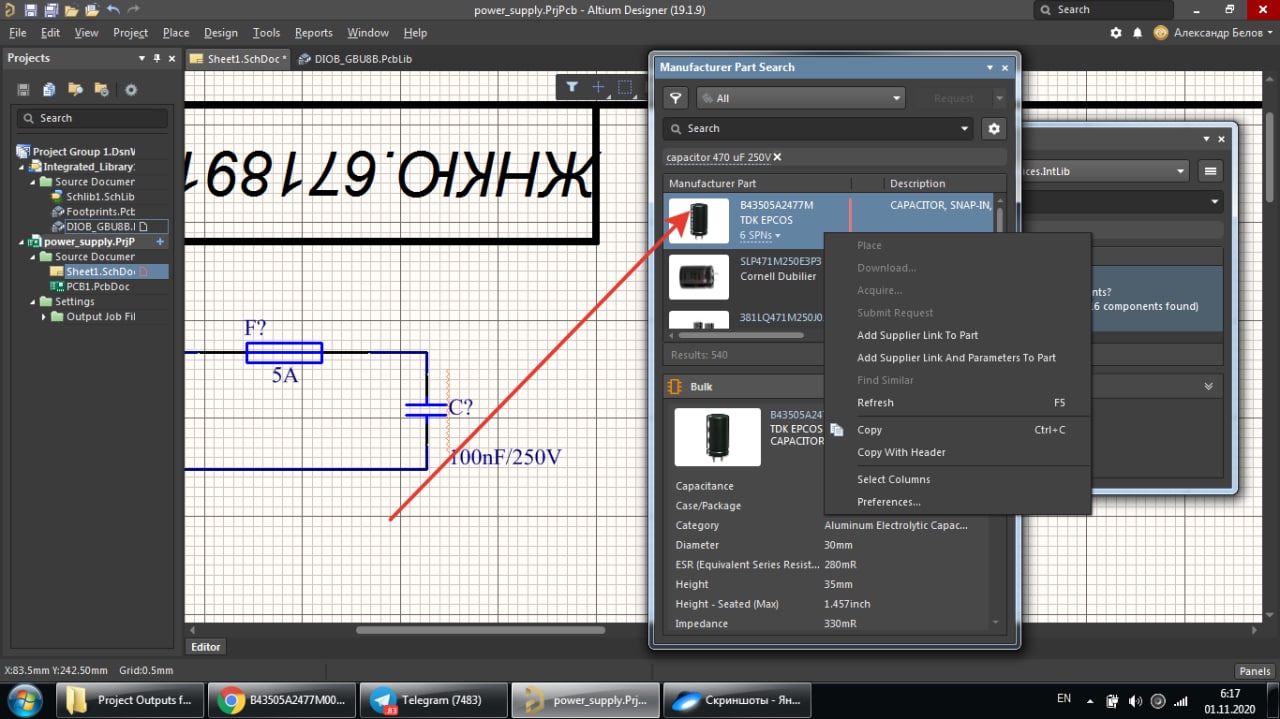
Task: Collapse the Settings folder in the project tree
Action: [x=31, y=301]
